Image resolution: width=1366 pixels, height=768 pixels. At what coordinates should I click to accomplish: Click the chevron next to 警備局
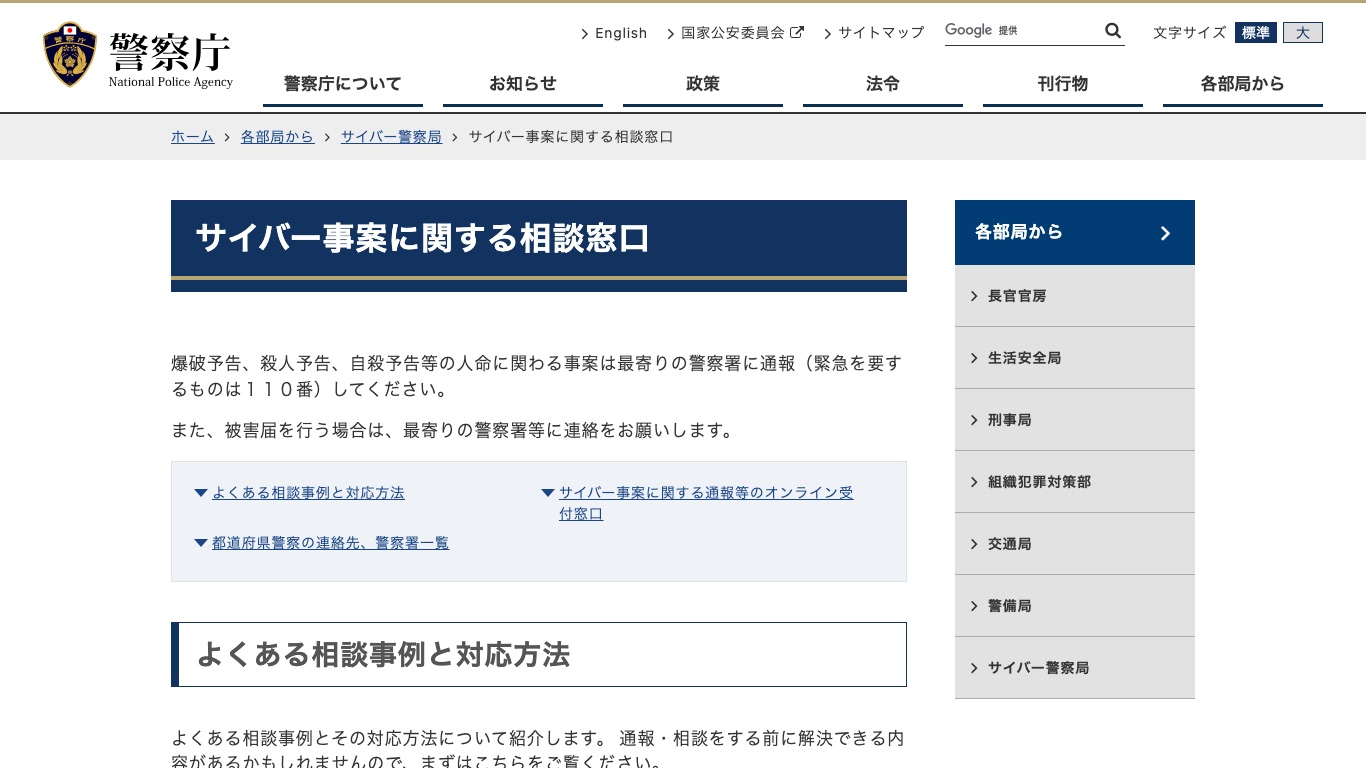point(974,606)
